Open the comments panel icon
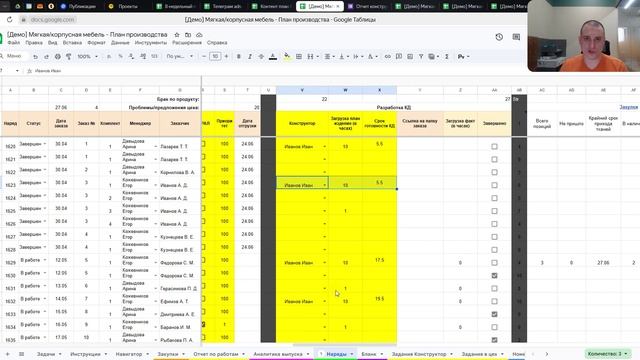Screen dimensions: 640x360 [516, 37]
